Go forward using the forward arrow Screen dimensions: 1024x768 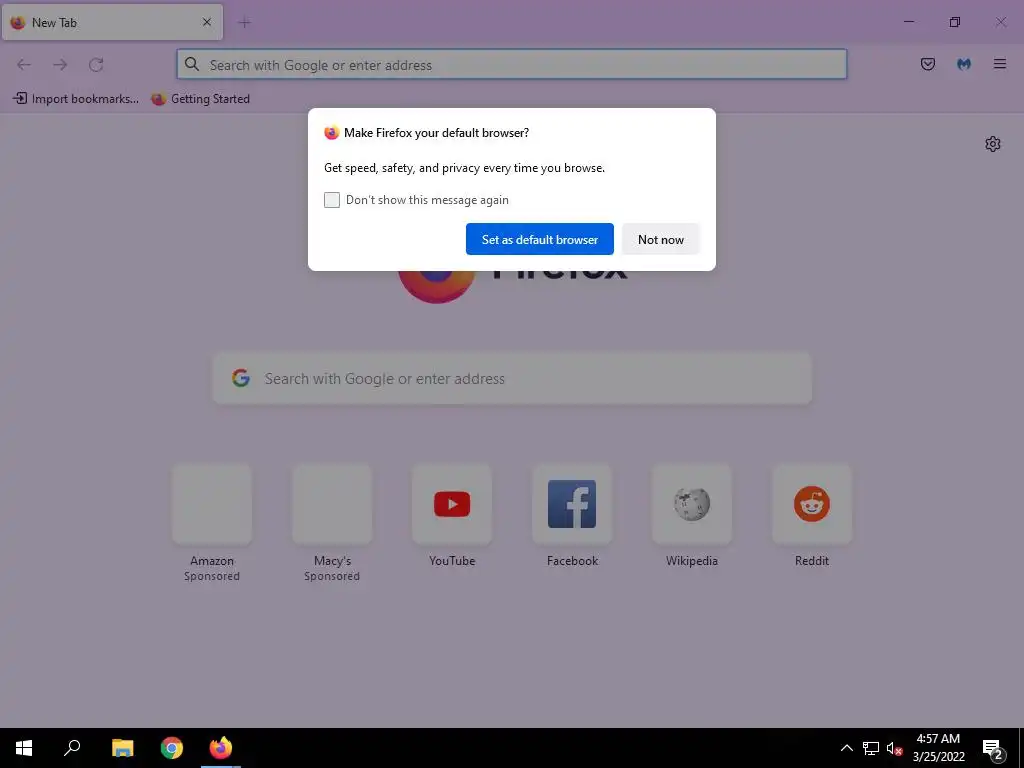pos(60,64)
